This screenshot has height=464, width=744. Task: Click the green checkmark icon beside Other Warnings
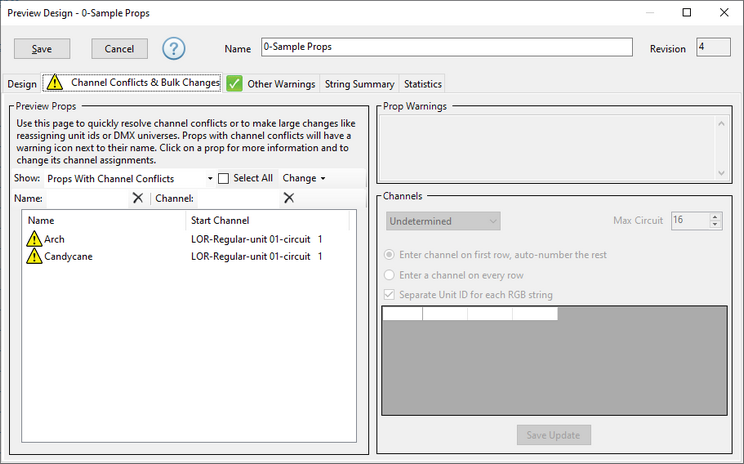(234, 84)
